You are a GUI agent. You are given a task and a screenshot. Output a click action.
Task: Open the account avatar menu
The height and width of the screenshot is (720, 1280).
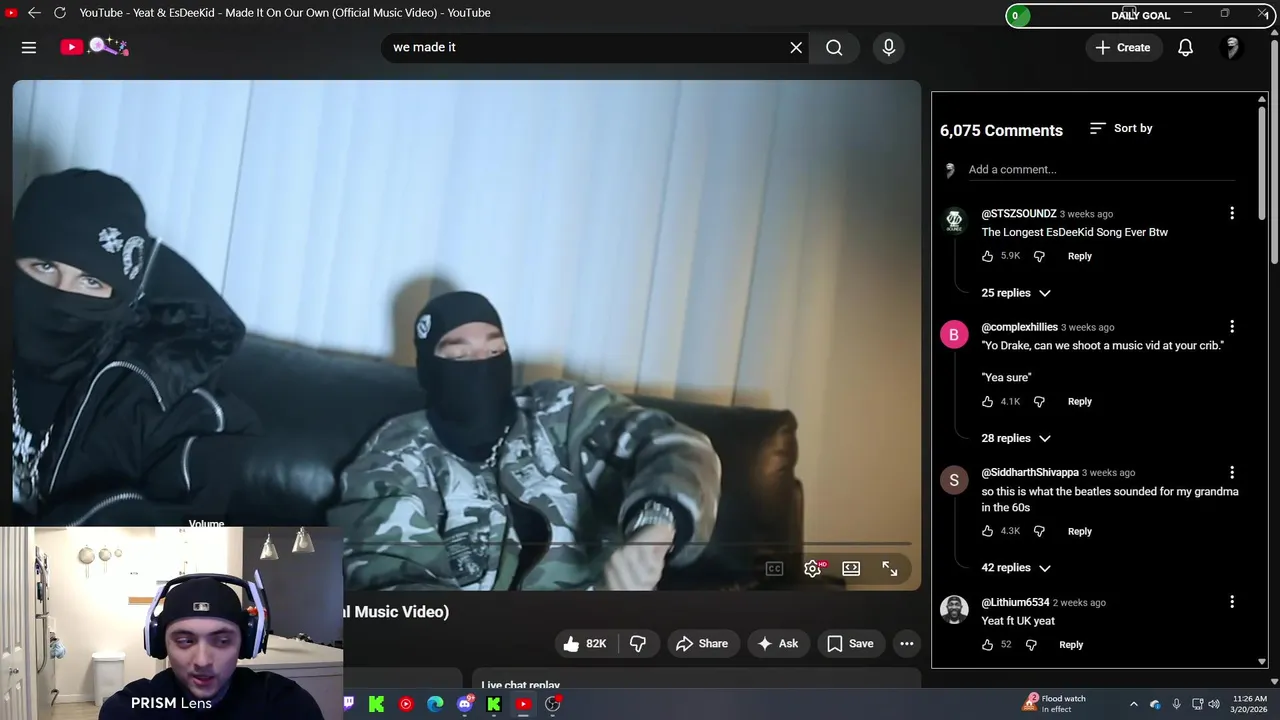click(1232, 47)
